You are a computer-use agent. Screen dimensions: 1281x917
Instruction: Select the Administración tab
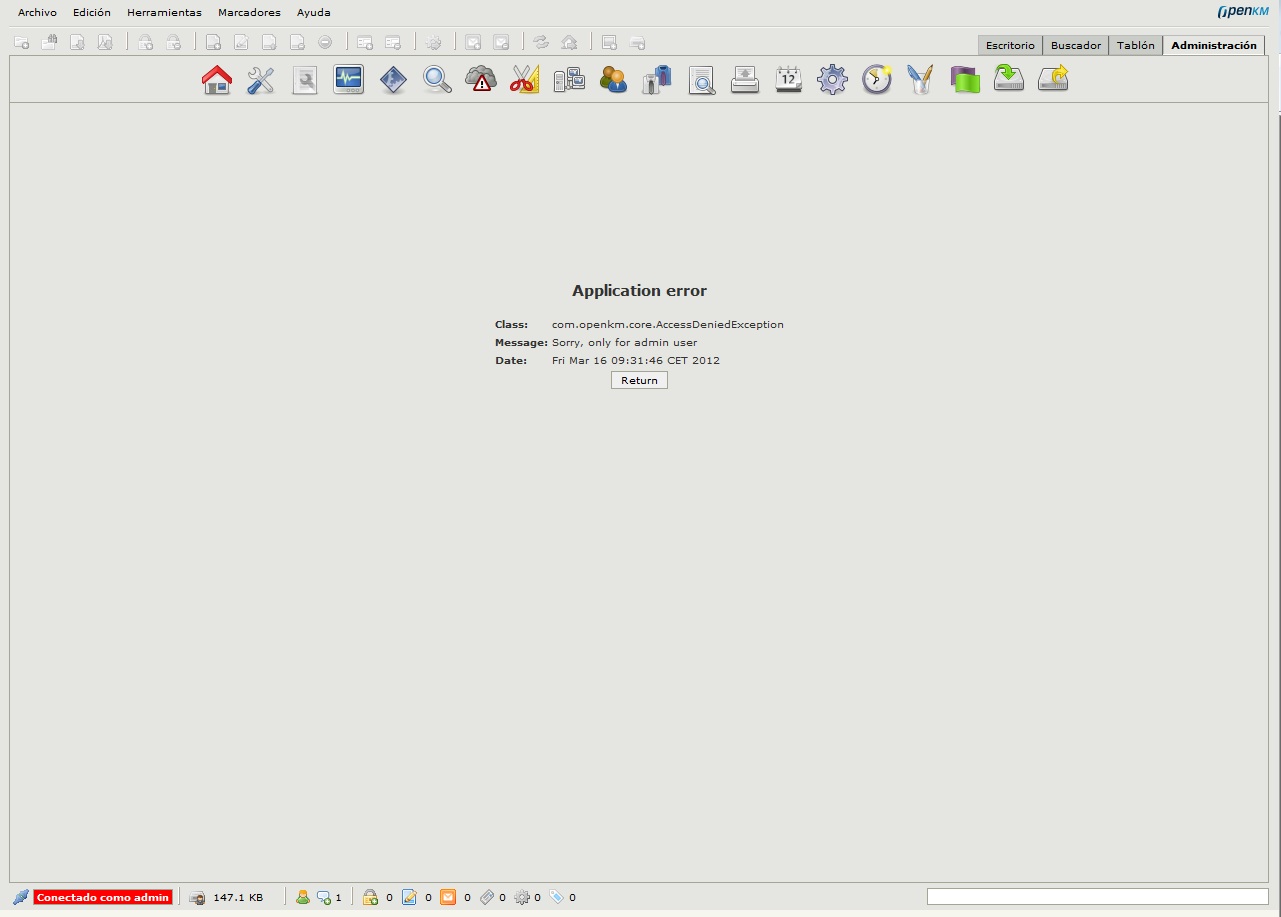(1214, 45)
